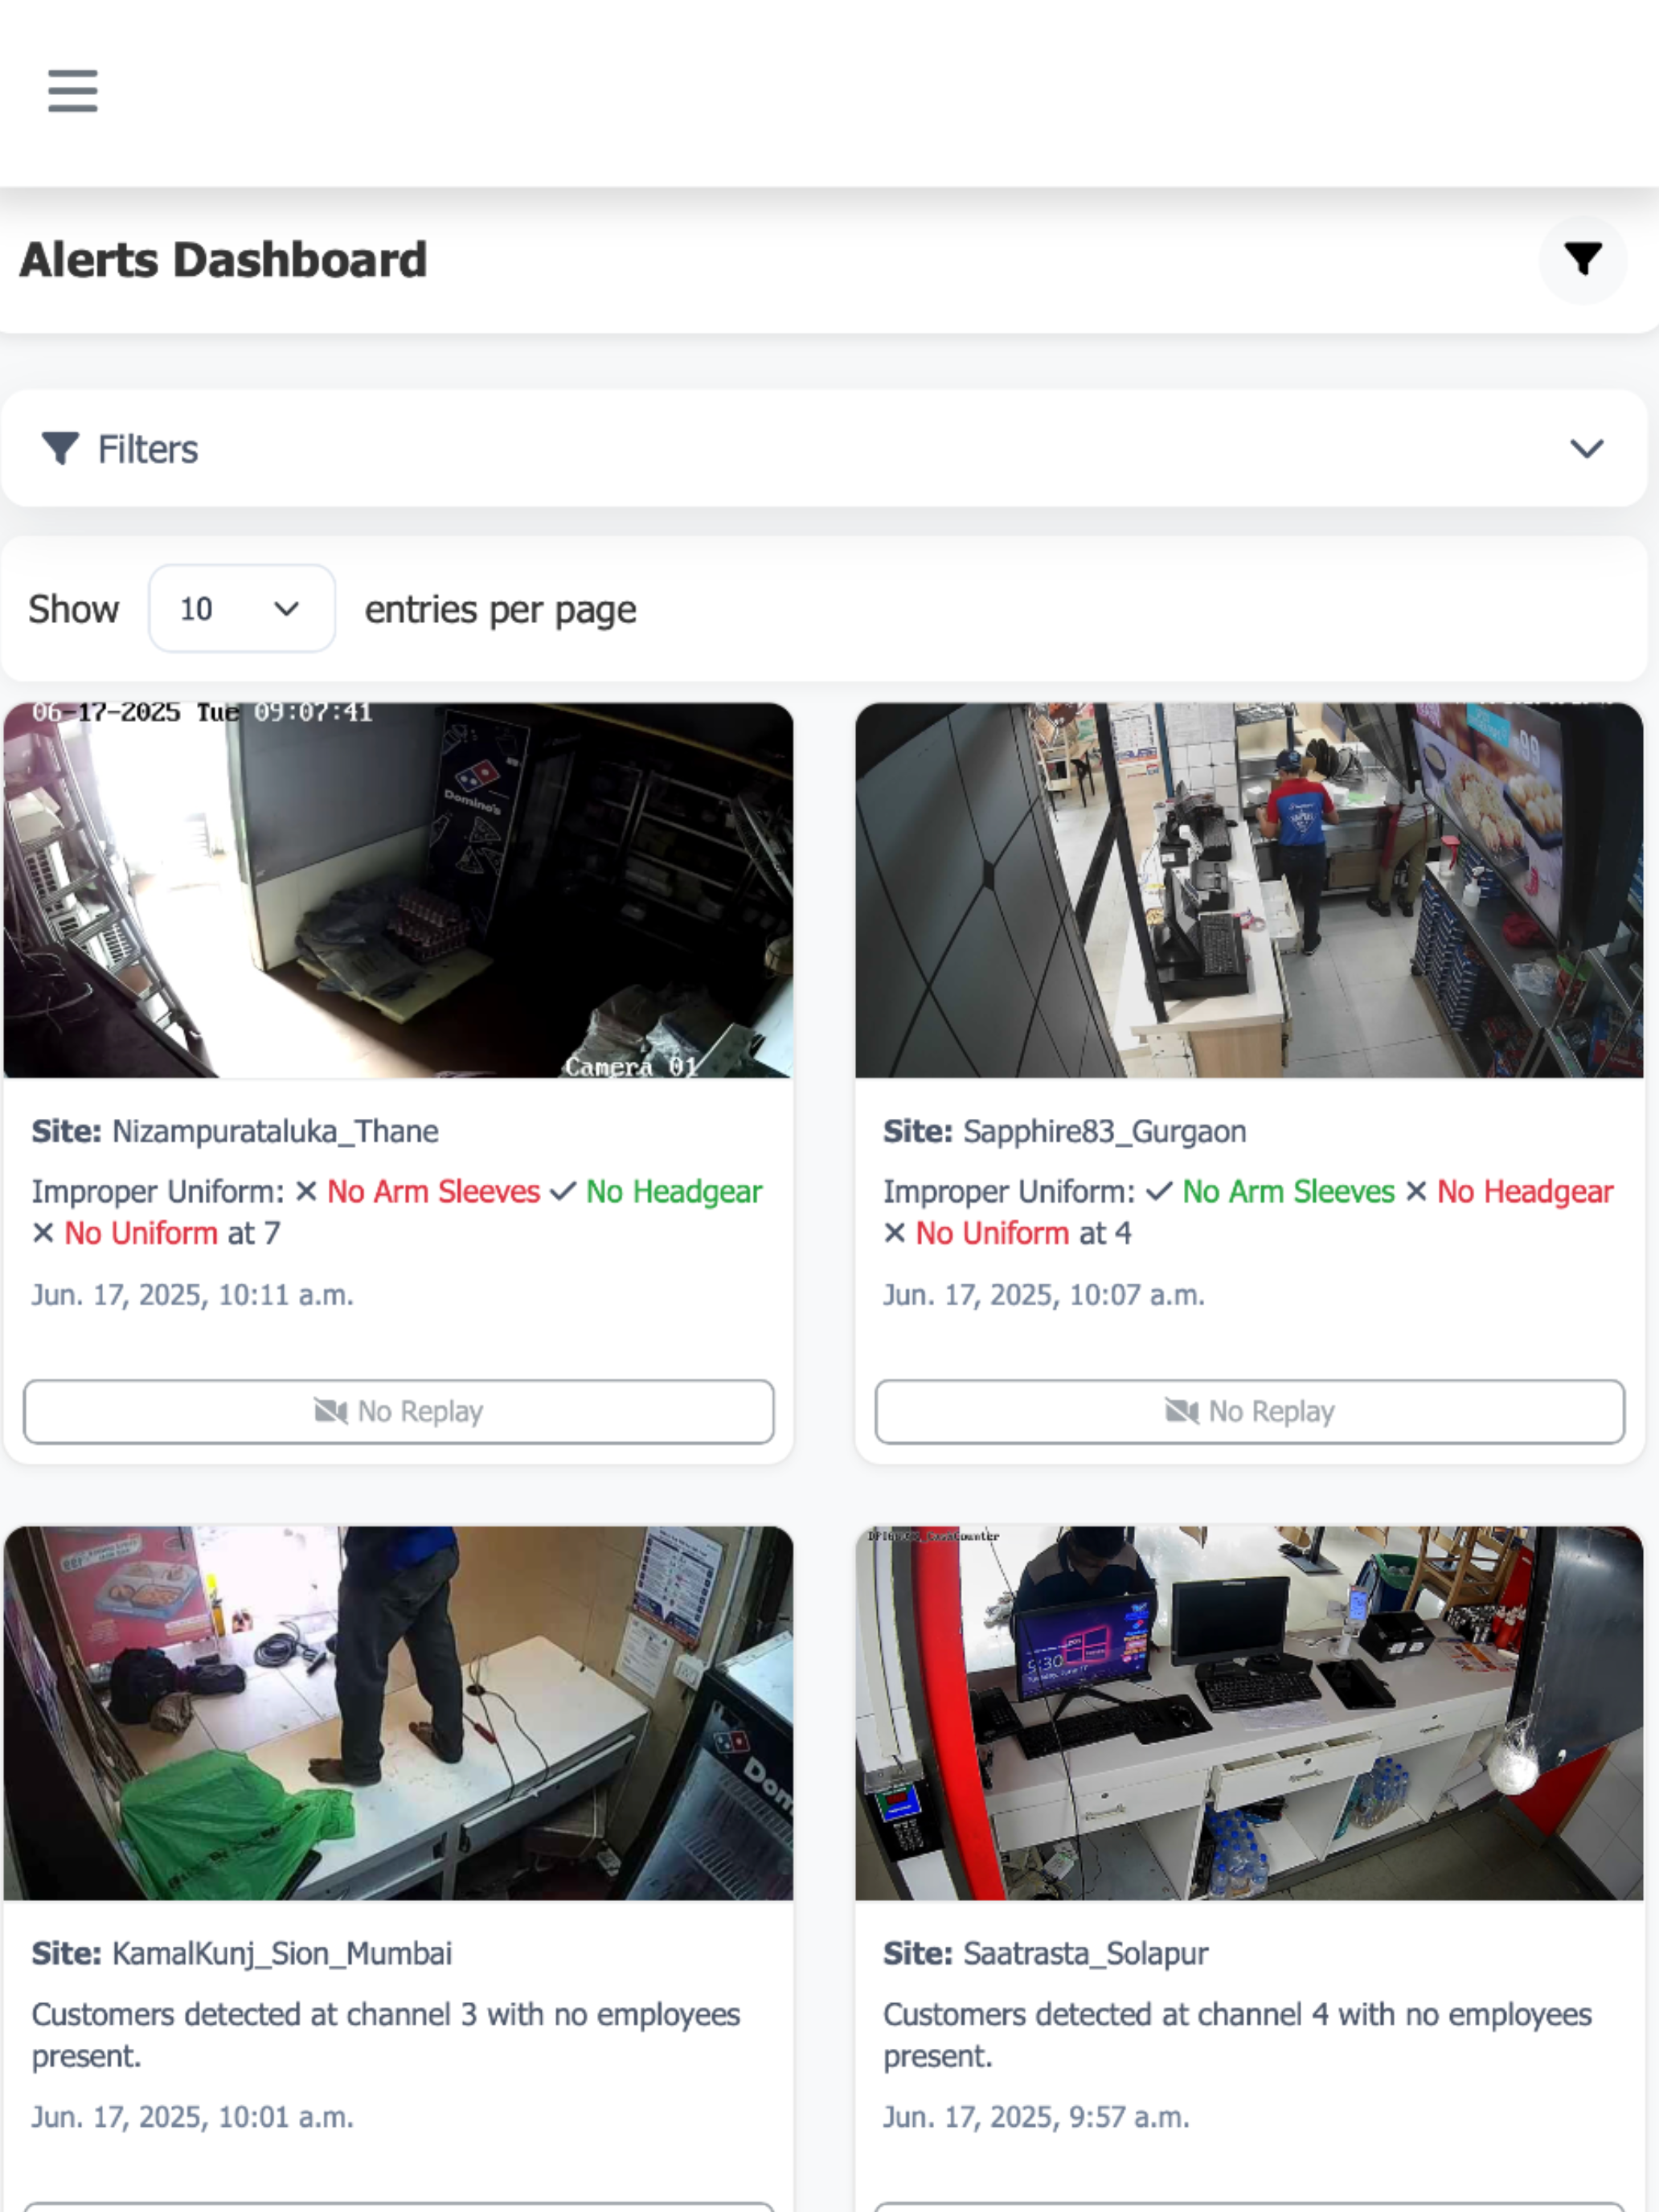Click red No Headgear in Gurgaon alert
The height and width of the screenshot is (2212, 1659).
1525,1192
